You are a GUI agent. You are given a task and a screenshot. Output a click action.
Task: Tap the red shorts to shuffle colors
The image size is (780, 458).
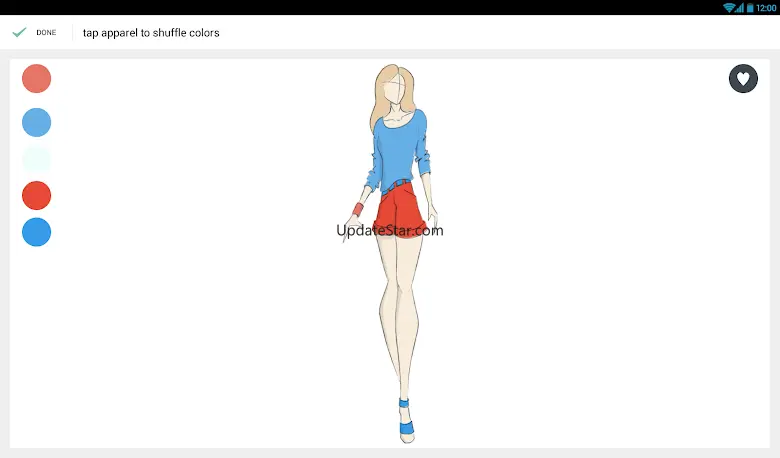(x=400, y=208)
